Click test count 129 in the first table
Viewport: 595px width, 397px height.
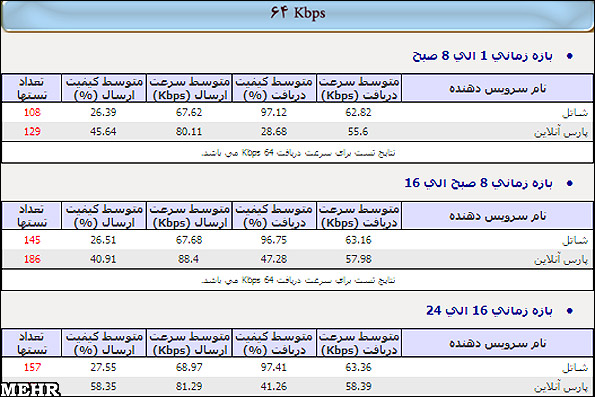[32, 132]
